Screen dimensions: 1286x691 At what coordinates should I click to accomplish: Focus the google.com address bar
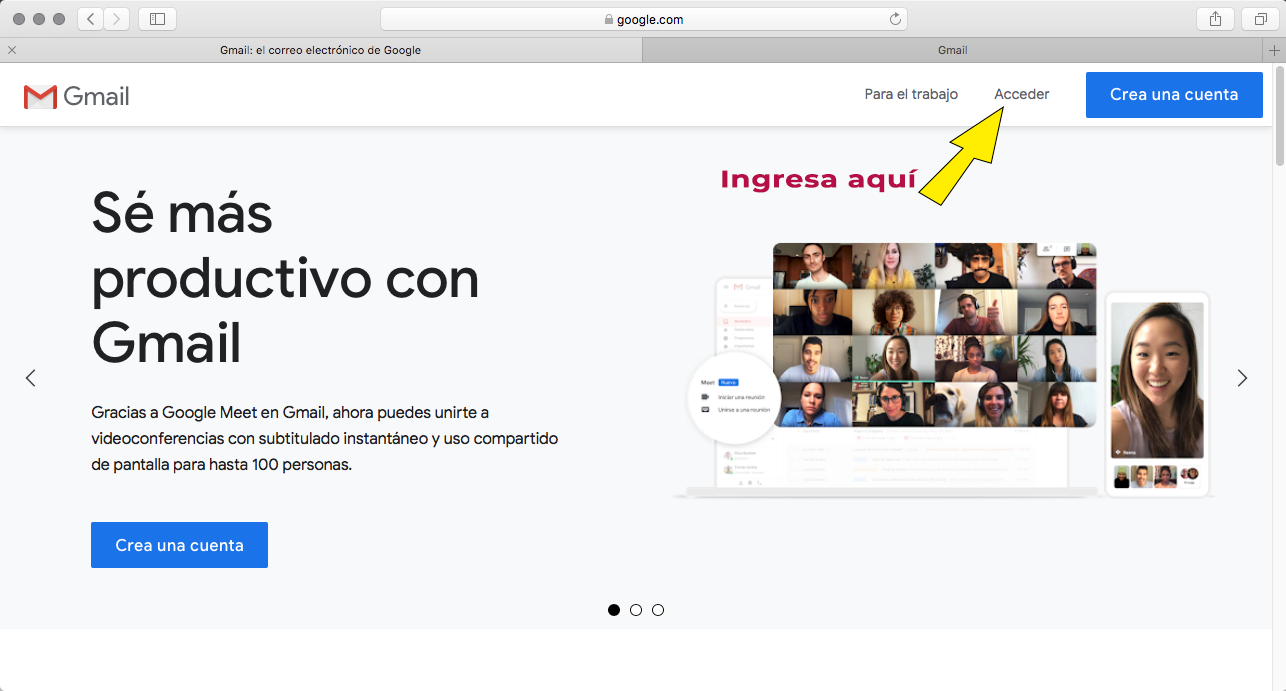[644, 19]
